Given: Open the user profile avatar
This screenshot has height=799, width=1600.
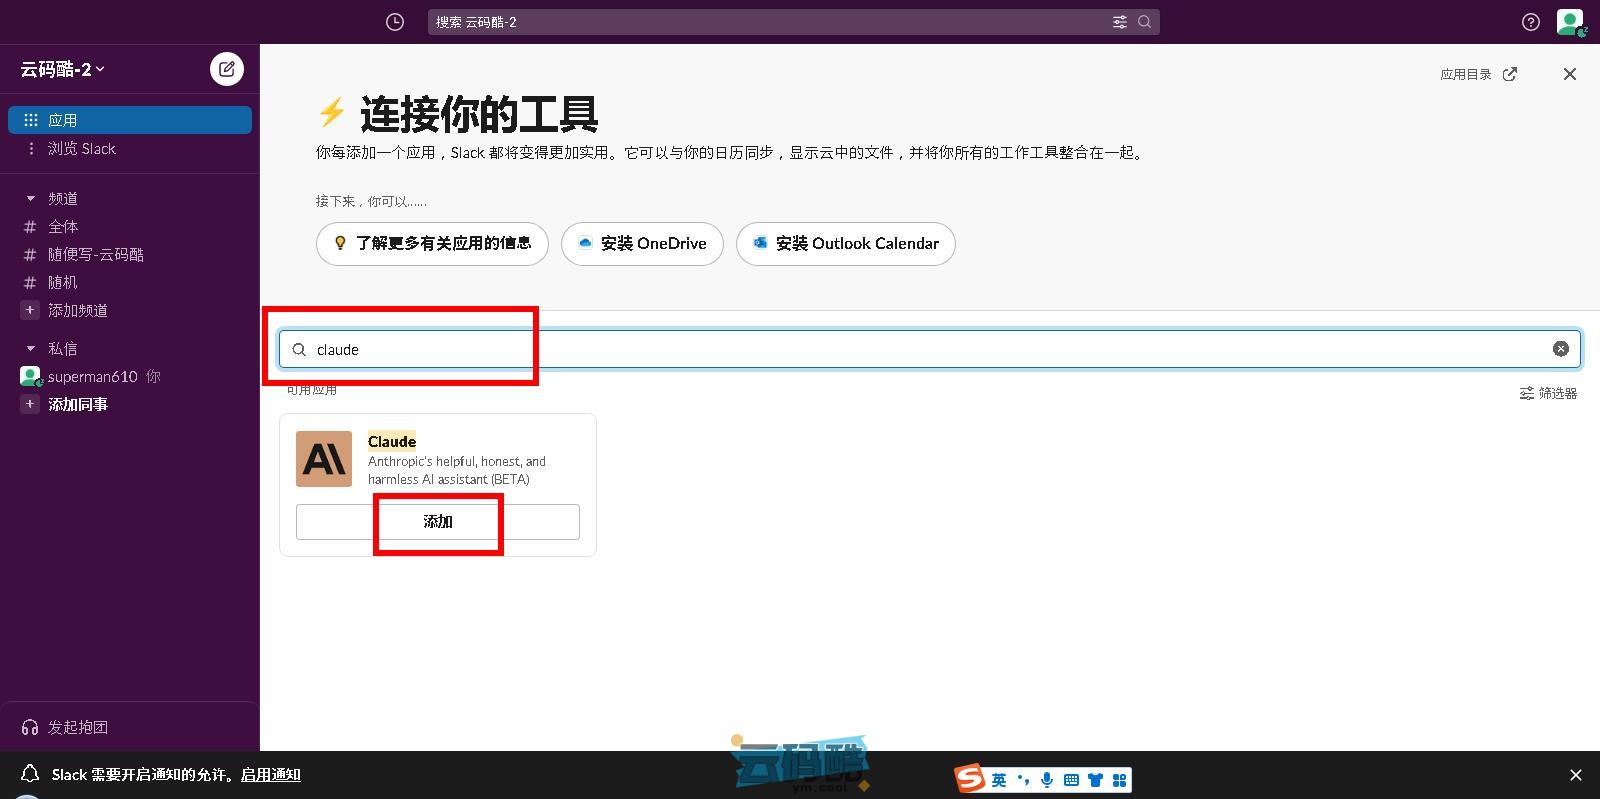Looking at the screenshot, I should point(1570,22).
